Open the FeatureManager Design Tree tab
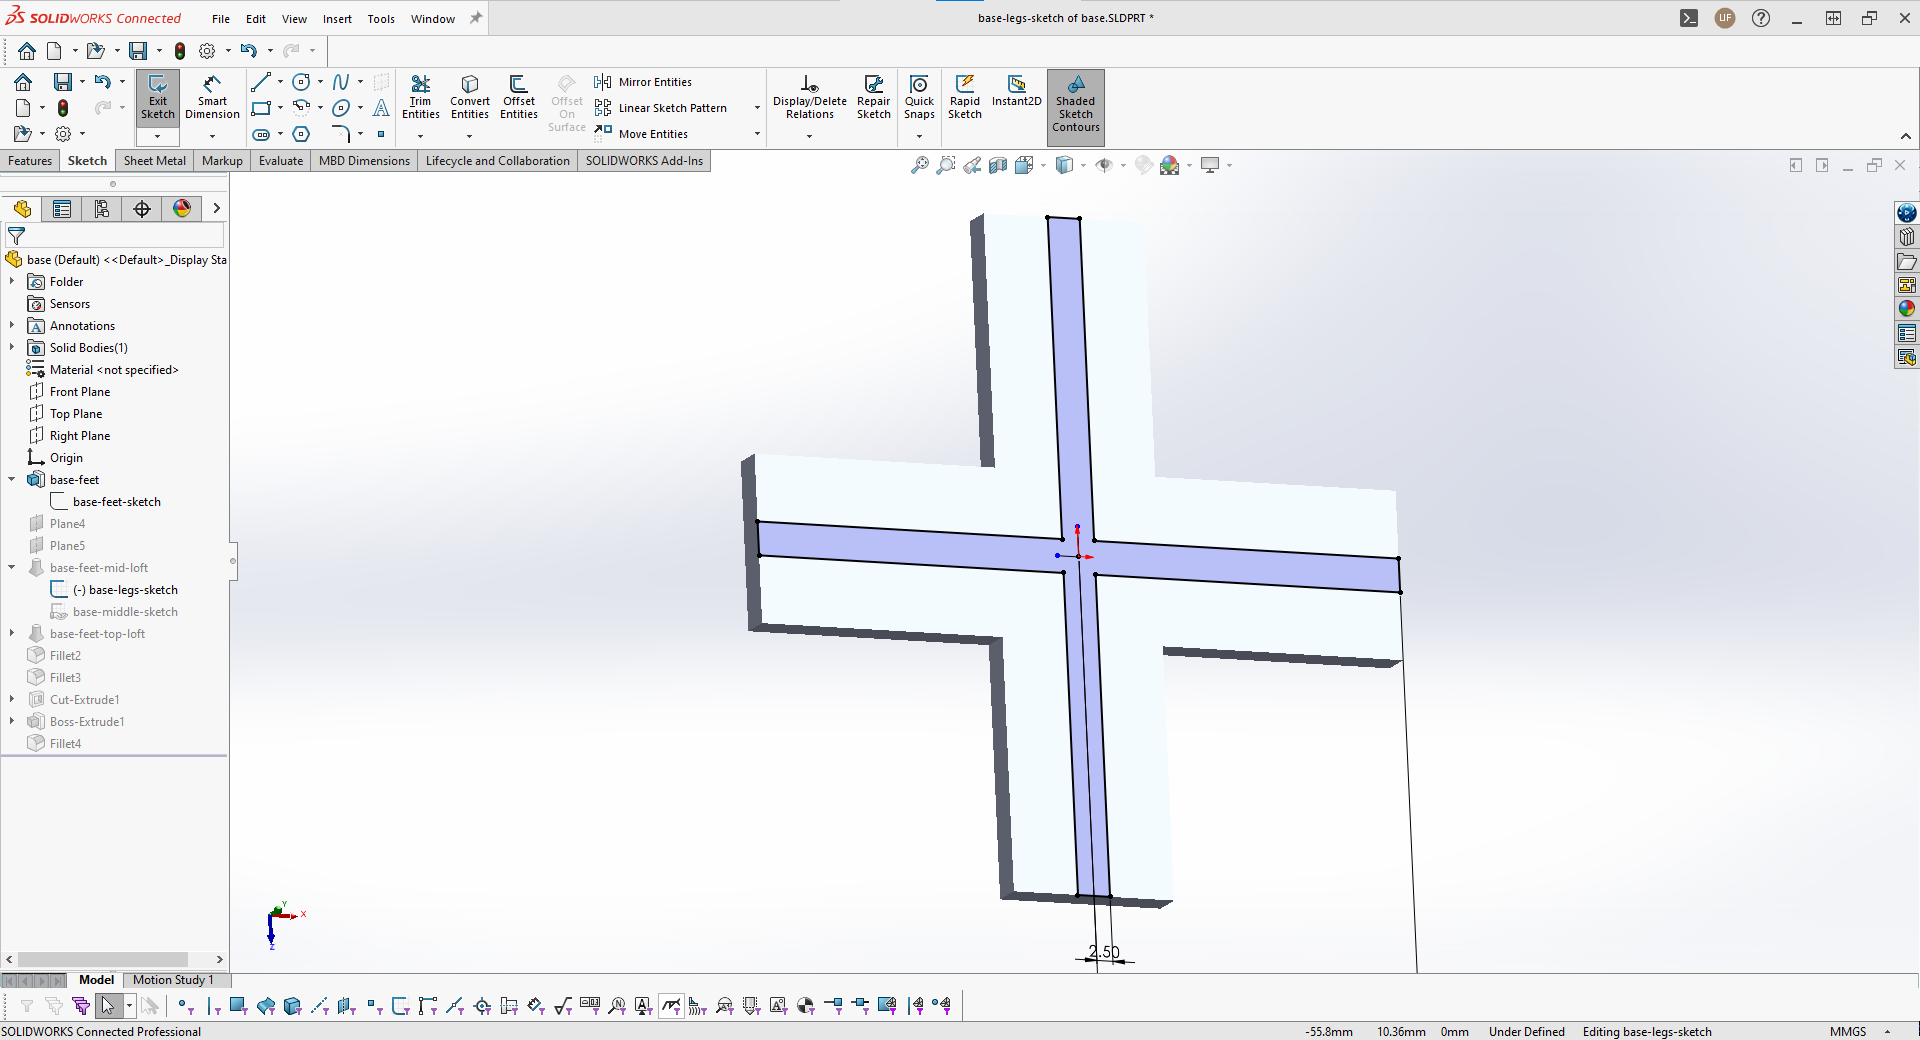1920x1040 pixels. (22, 208)
